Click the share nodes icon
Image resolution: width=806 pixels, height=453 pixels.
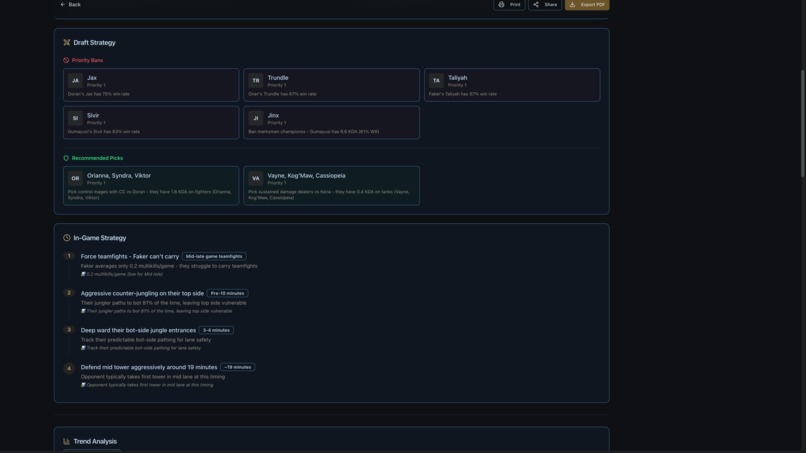(x=536, y=5)
